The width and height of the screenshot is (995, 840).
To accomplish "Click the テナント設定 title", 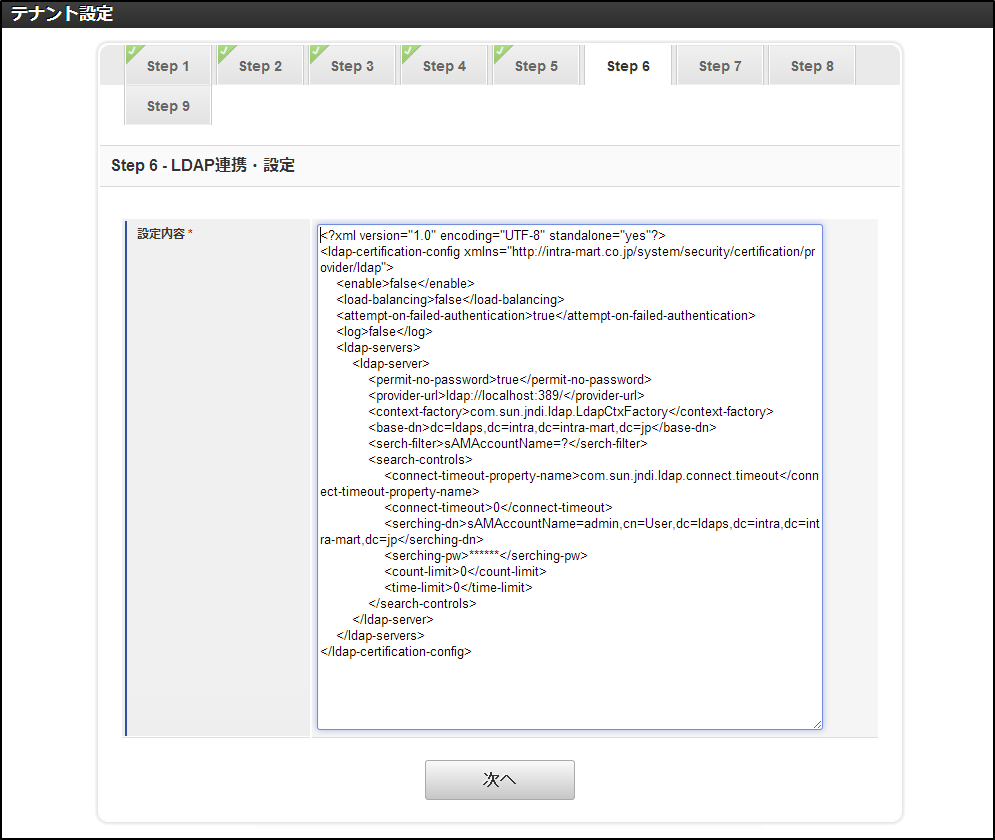I will pos(62,13).
